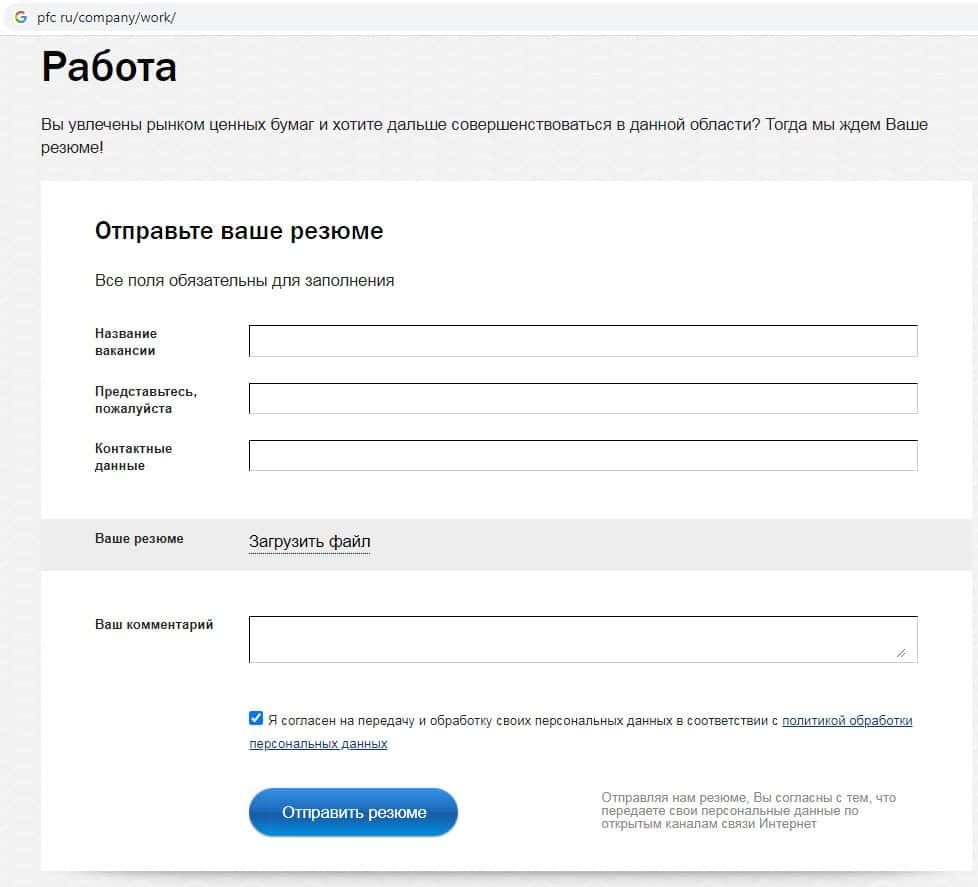Click the "Ваше резюме" row label

[139, 538]
